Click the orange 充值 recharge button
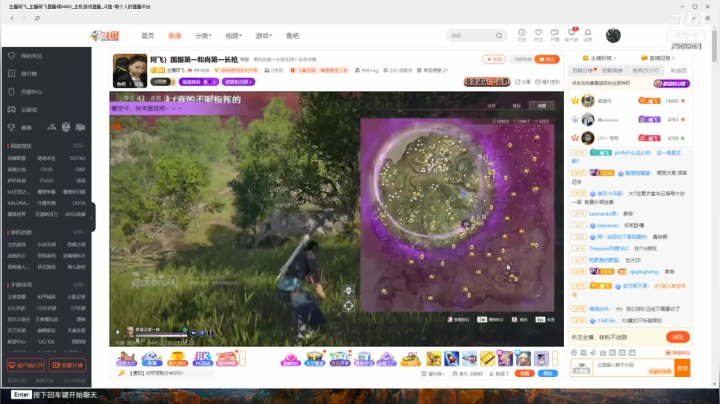The height and width of the screenshot is (404, 720). (524, 373)
